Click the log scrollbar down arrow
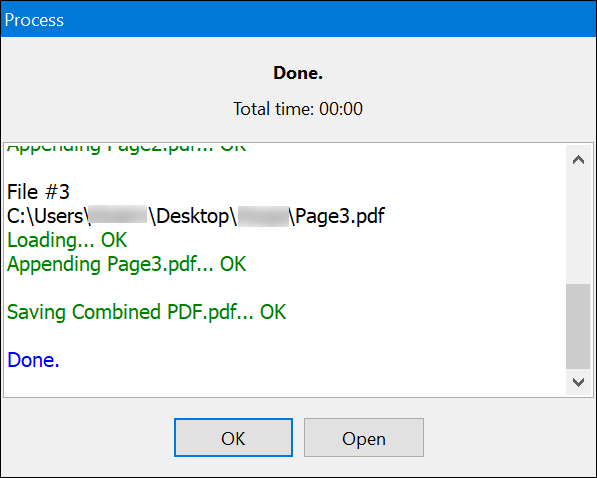The height and width of the screenshot is (478, 597). pyautogui.click(x=578, y=382)
